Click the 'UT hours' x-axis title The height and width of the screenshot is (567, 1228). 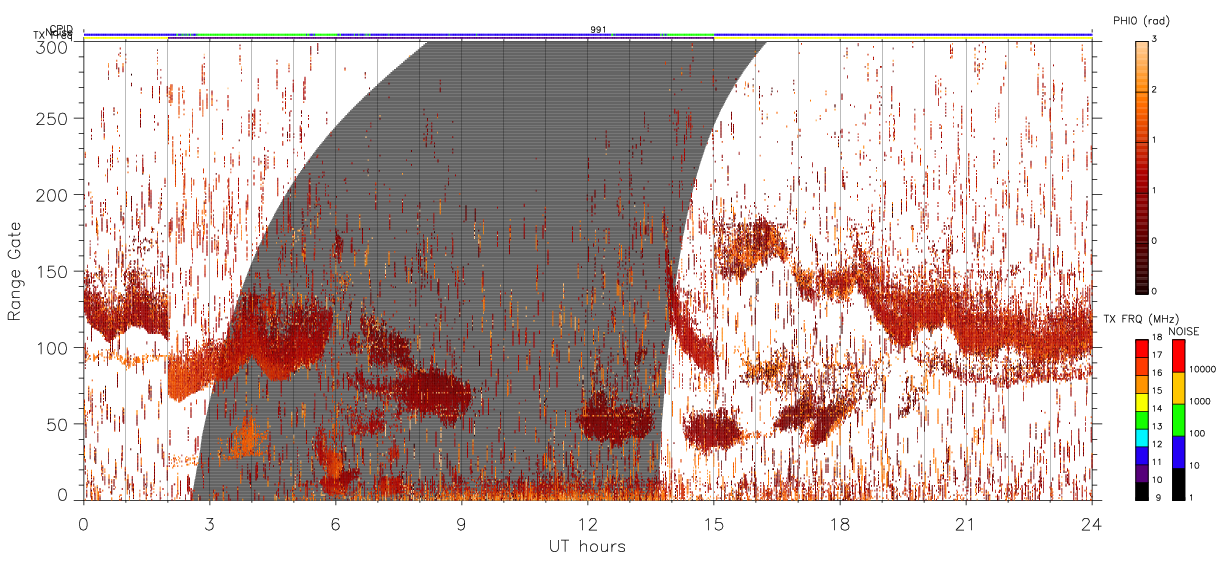pyautogui.click(x=587, y=546)
